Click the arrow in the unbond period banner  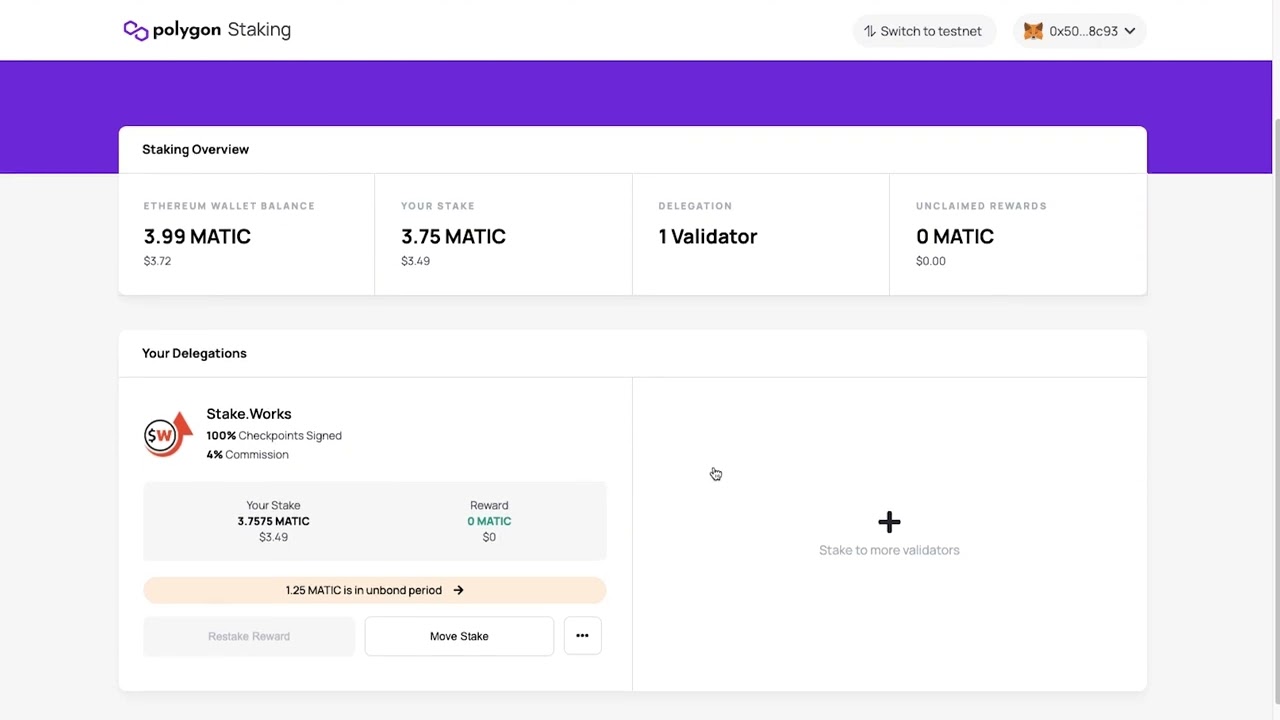458,590
